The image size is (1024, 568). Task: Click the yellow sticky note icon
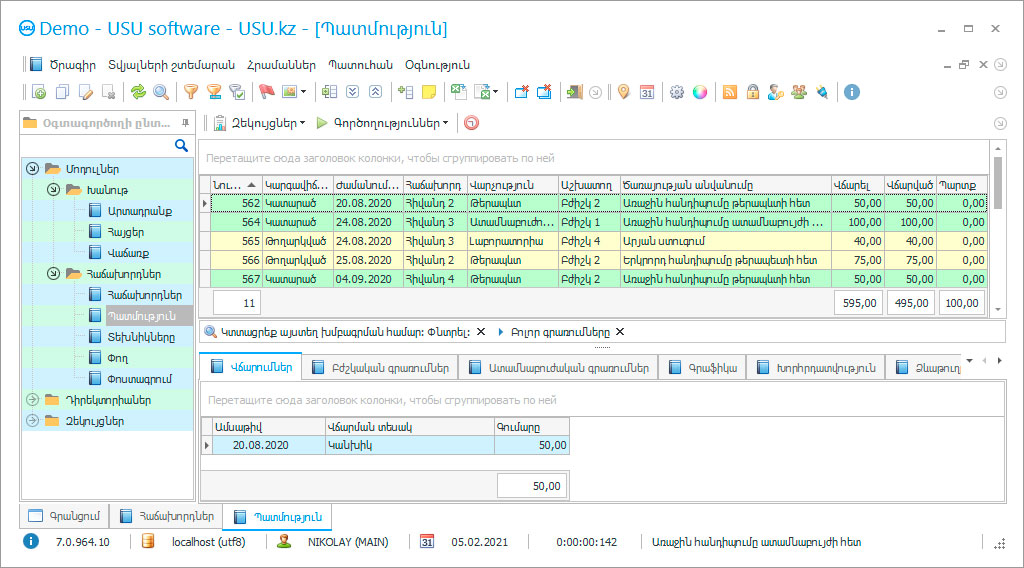click(x=429, y=92)
